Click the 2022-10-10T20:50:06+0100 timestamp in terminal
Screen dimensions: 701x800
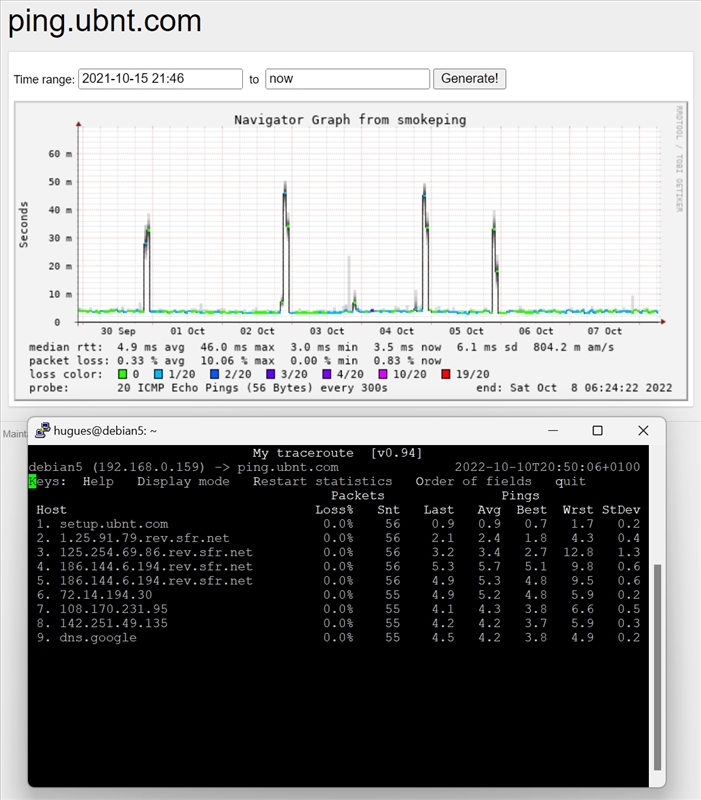(x=547, y=467)
